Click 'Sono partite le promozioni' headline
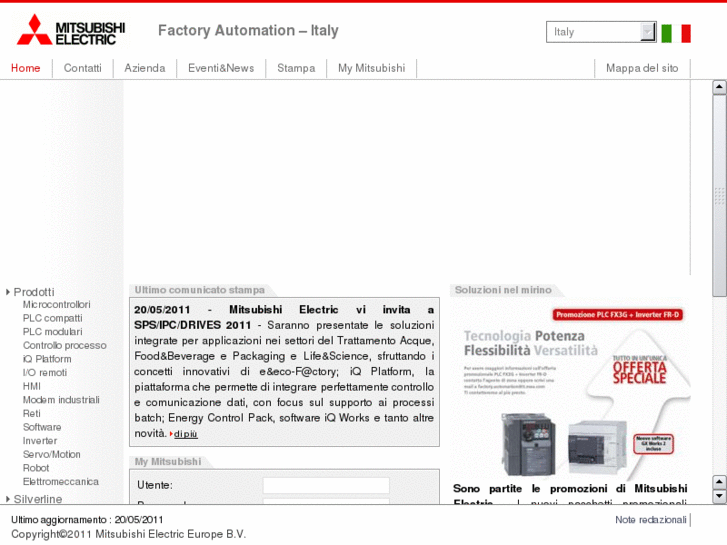The width and height of the screenshot is (727, 545). (x=570, y=488)
